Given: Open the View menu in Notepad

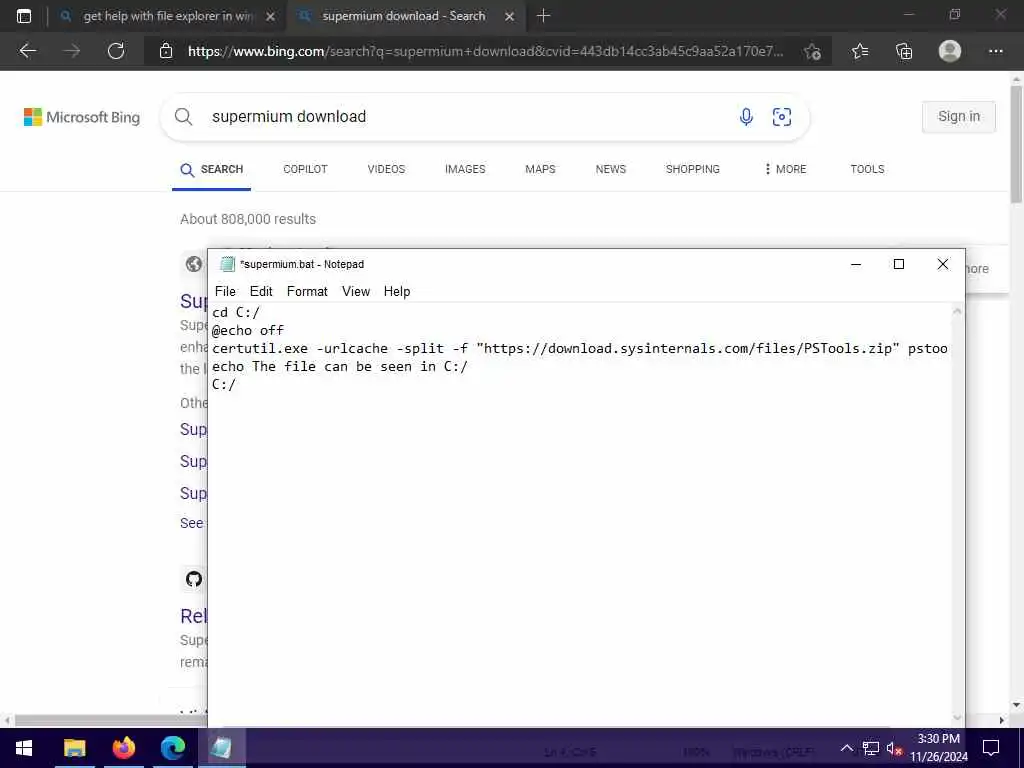Looking at the screenshot, I should coord(356,291).
